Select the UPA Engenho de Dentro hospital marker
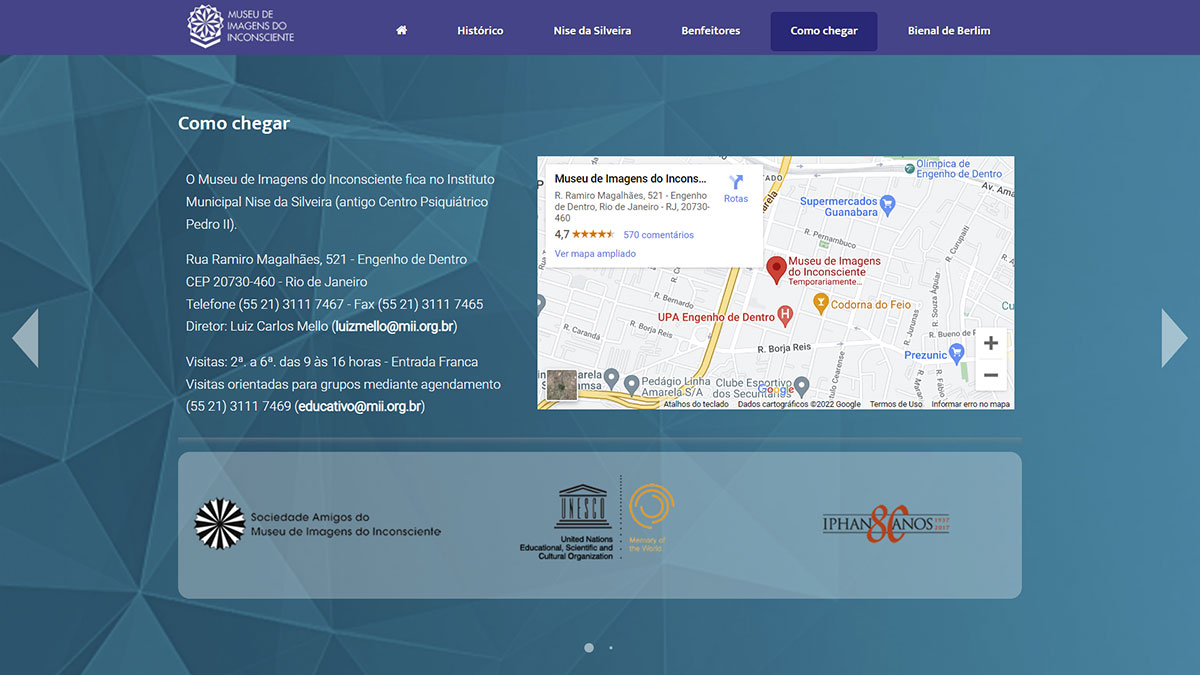 click(785, 317)
